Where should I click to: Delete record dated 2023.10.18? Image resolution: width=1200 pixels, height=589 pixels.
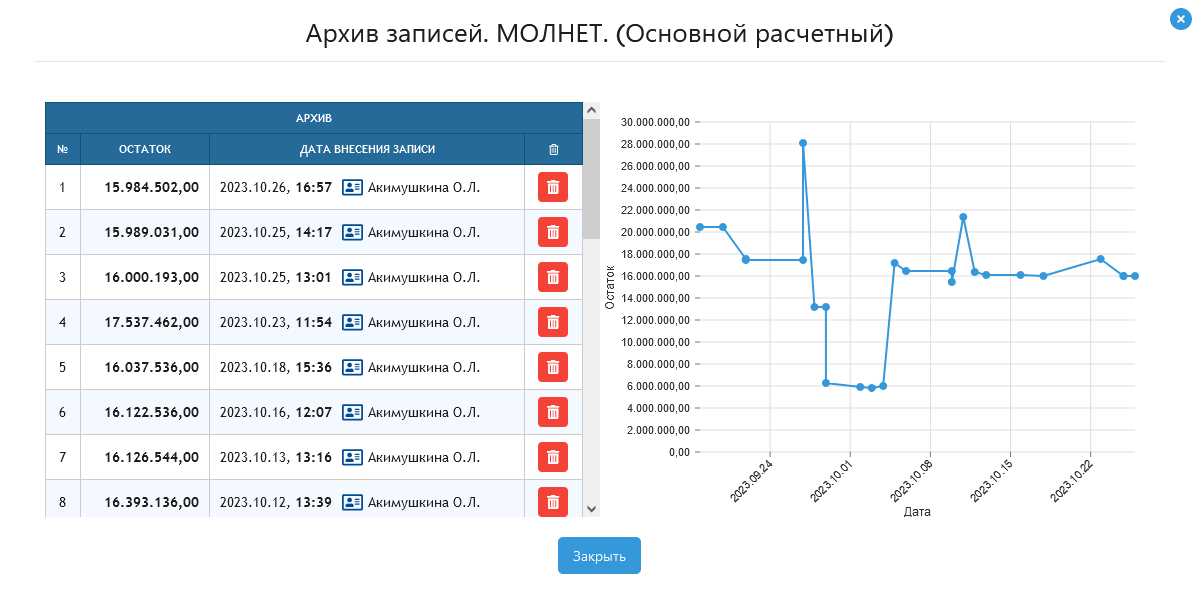pyautogui.click(x=553, y=367)
